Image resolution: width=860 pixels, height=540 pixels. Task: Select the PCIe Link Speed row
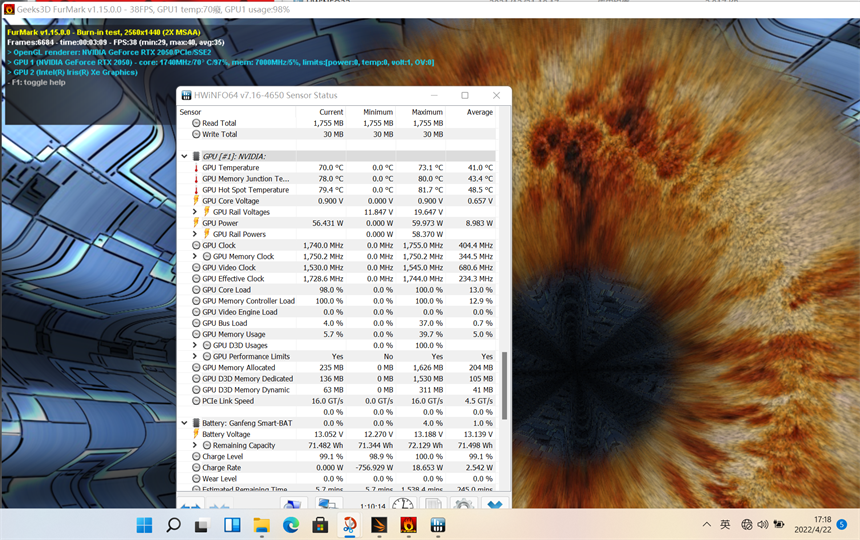[336, 401]
